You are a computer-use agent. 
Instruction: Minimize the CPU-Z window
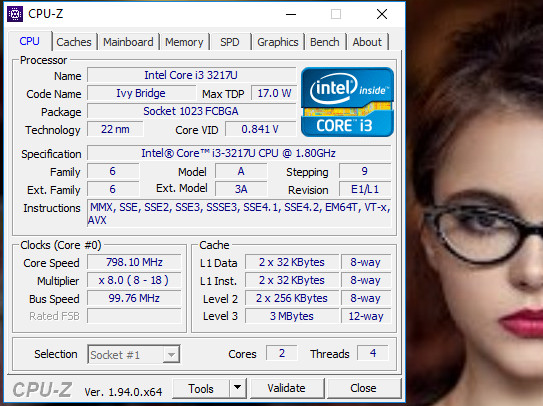(x=291, y=14)
